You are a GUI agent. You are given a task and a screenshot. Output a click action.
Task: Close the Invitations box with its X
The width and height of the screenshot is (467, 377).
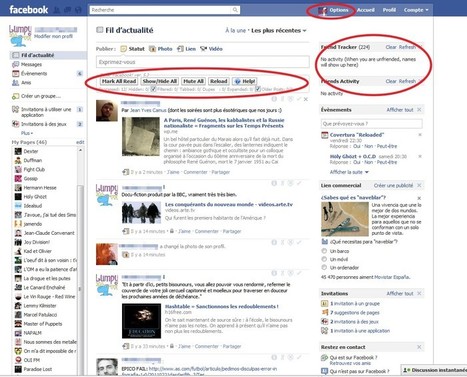coord(419,293)
